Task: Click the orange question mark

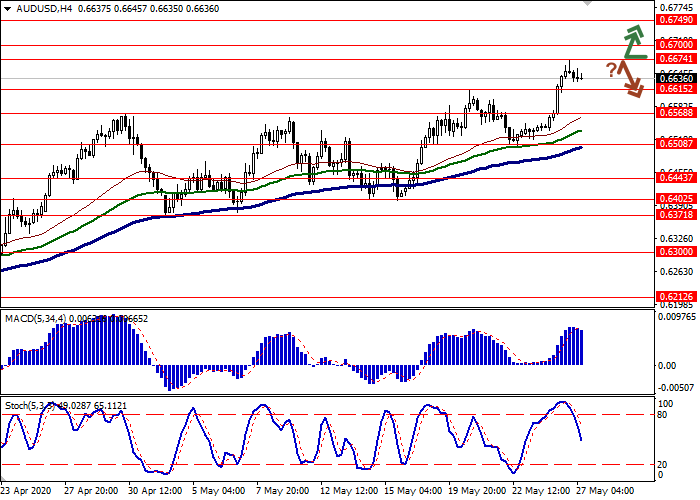Action: [609, 69]
